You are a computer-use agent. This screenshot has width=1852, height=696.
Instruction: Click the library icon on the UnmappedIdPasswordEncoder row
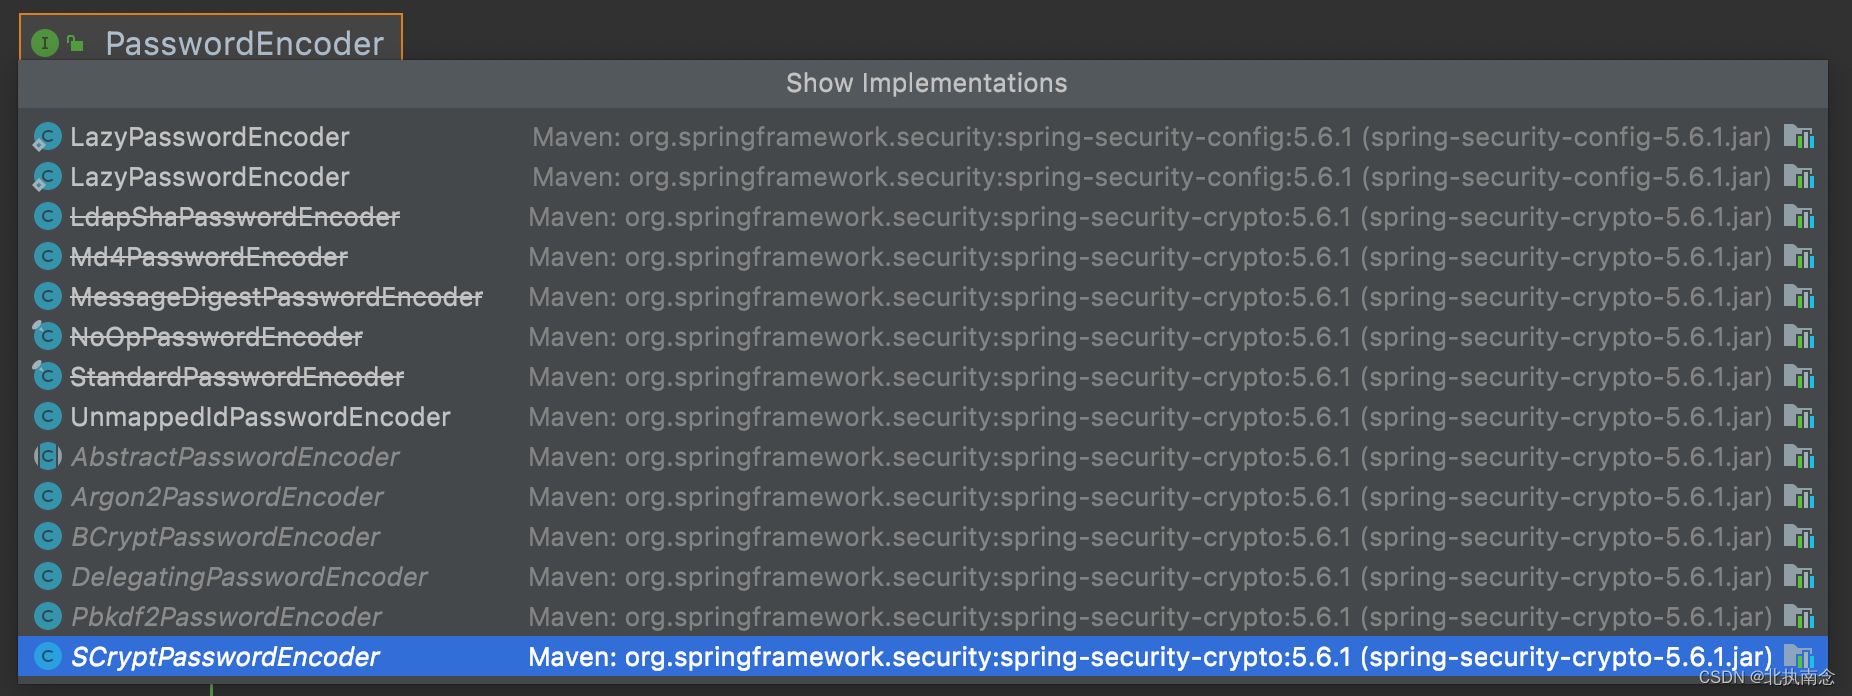click(1799, 417)
